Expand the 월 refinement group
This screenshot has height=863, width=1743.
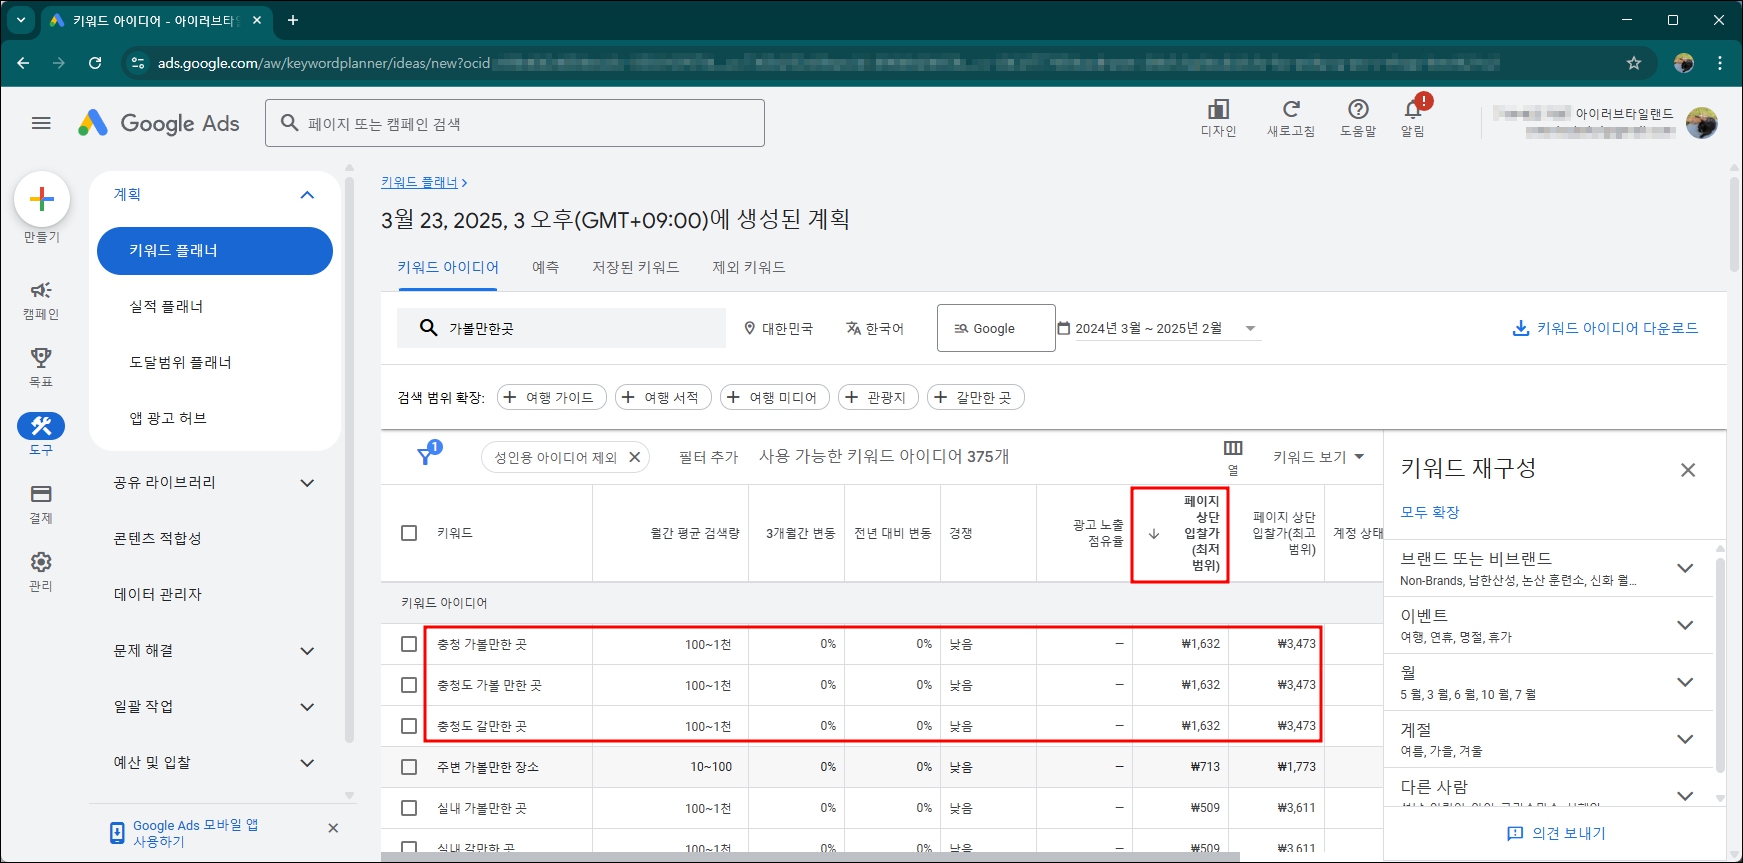click(x=1685, y=682)
